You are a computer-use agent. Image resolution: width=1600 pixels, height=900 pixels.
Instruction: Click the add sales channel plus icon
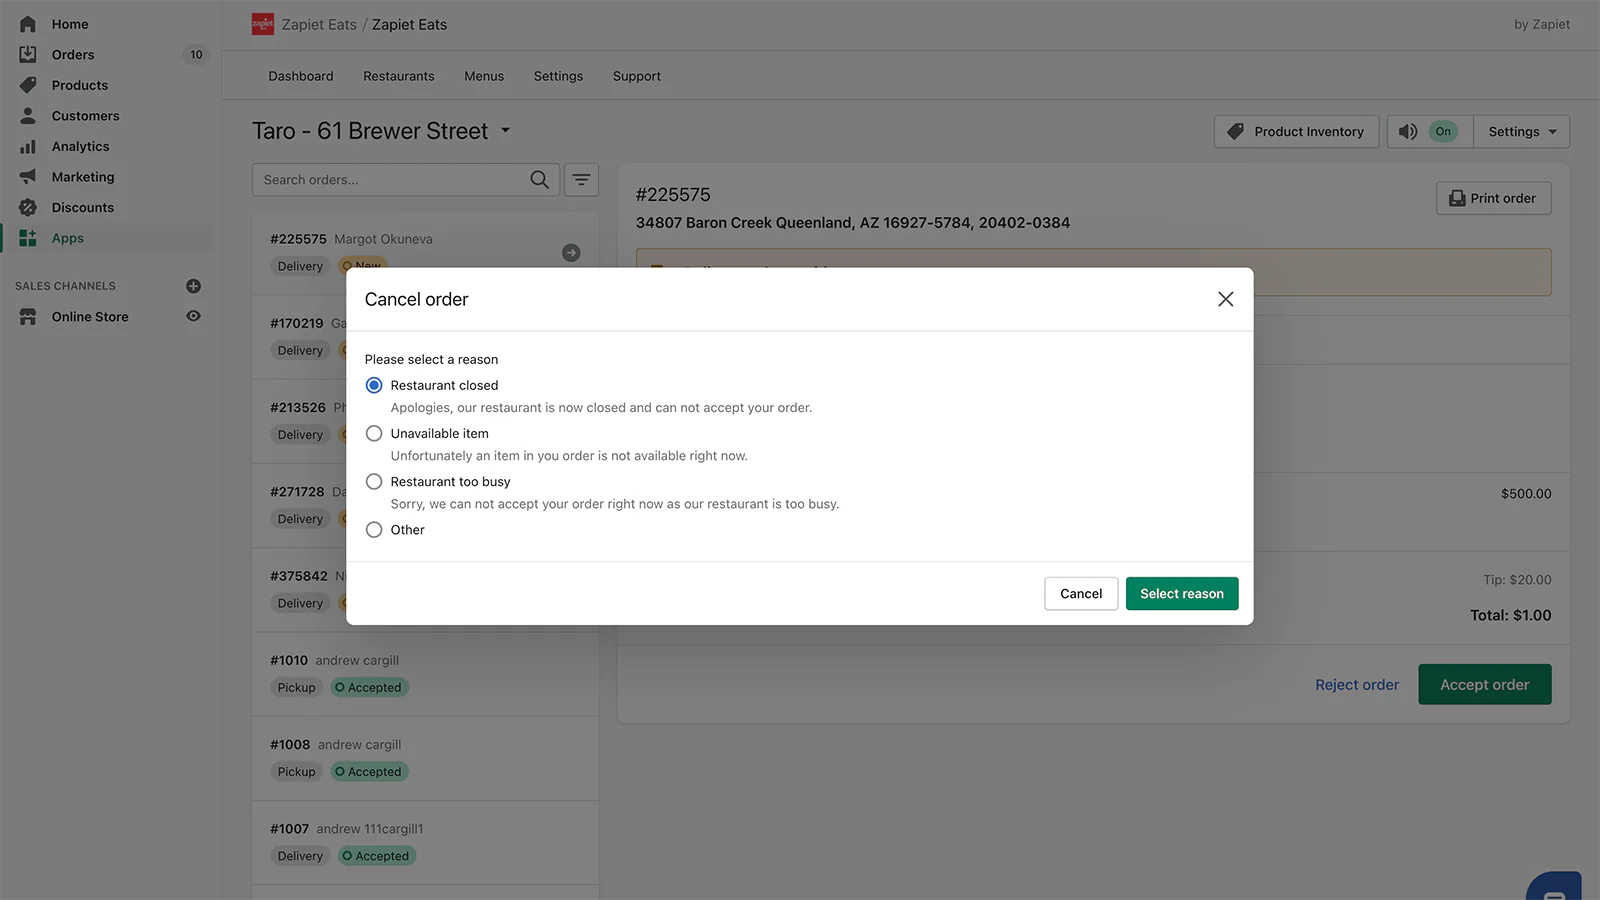(194, 286)
